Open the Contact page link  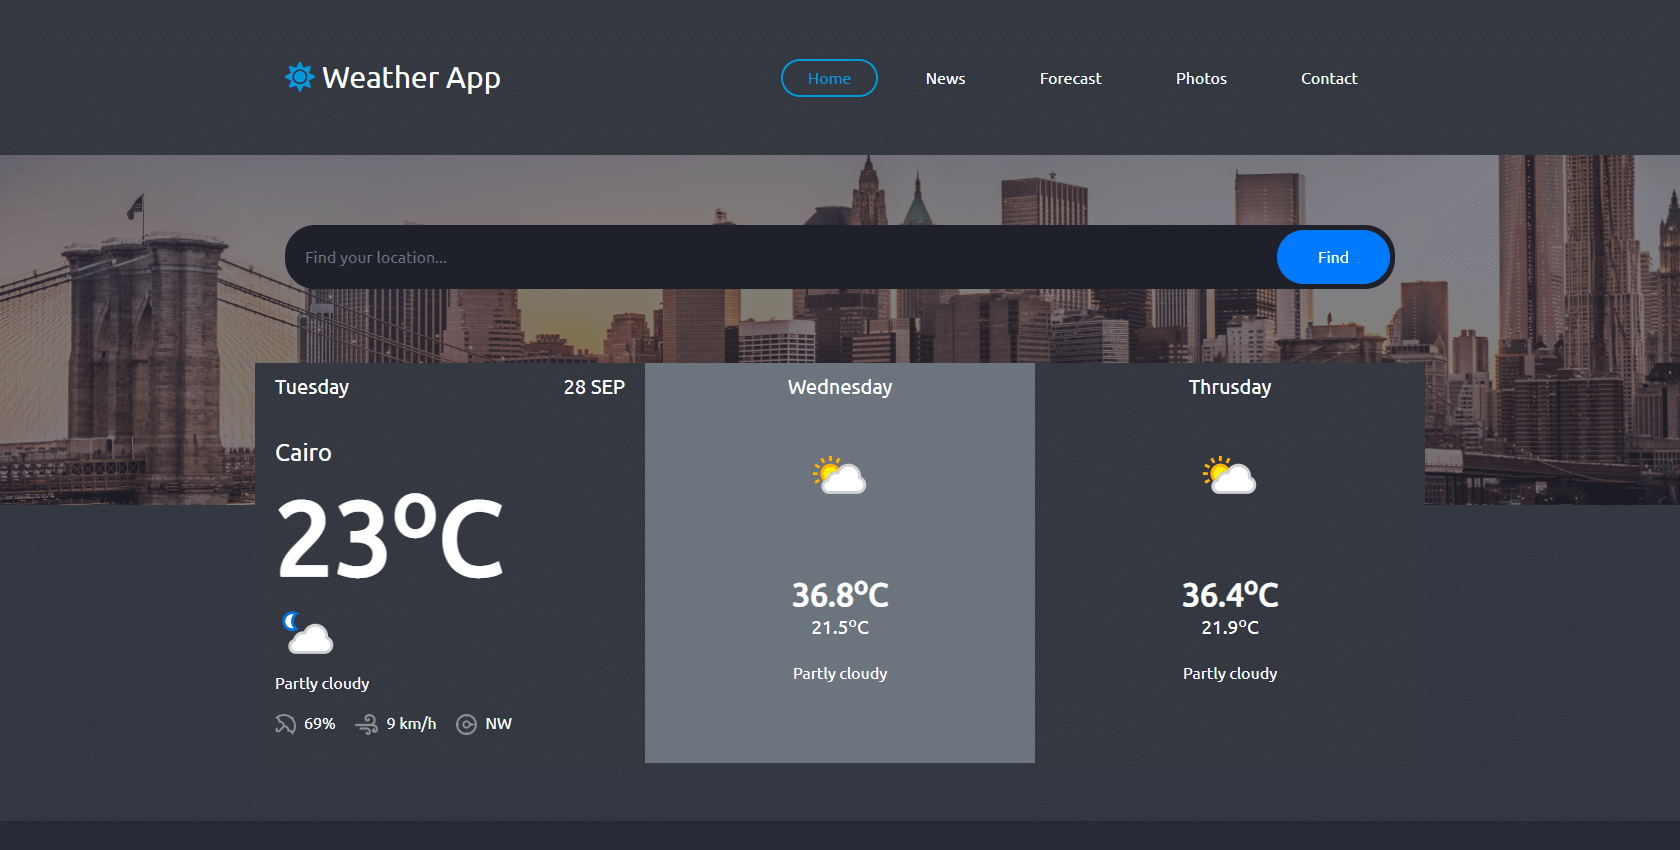tap(1329, 78)
